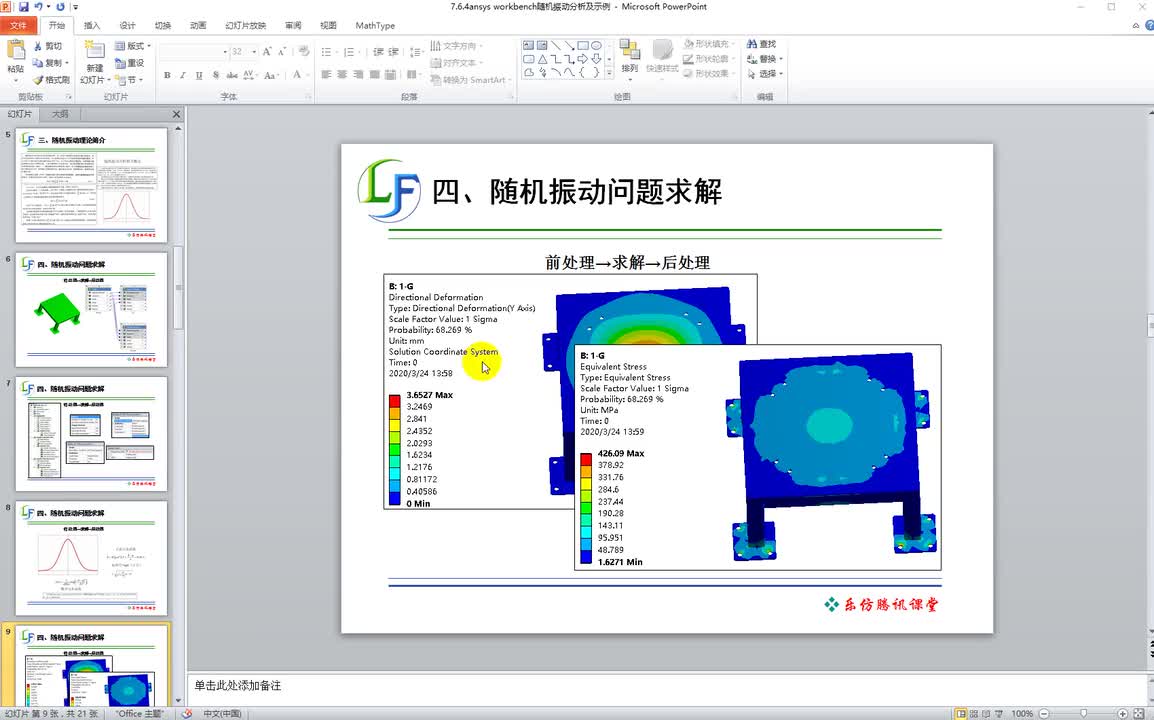
Task: Open the File tab
Action: pyautogui.click(x=18, y=25)
